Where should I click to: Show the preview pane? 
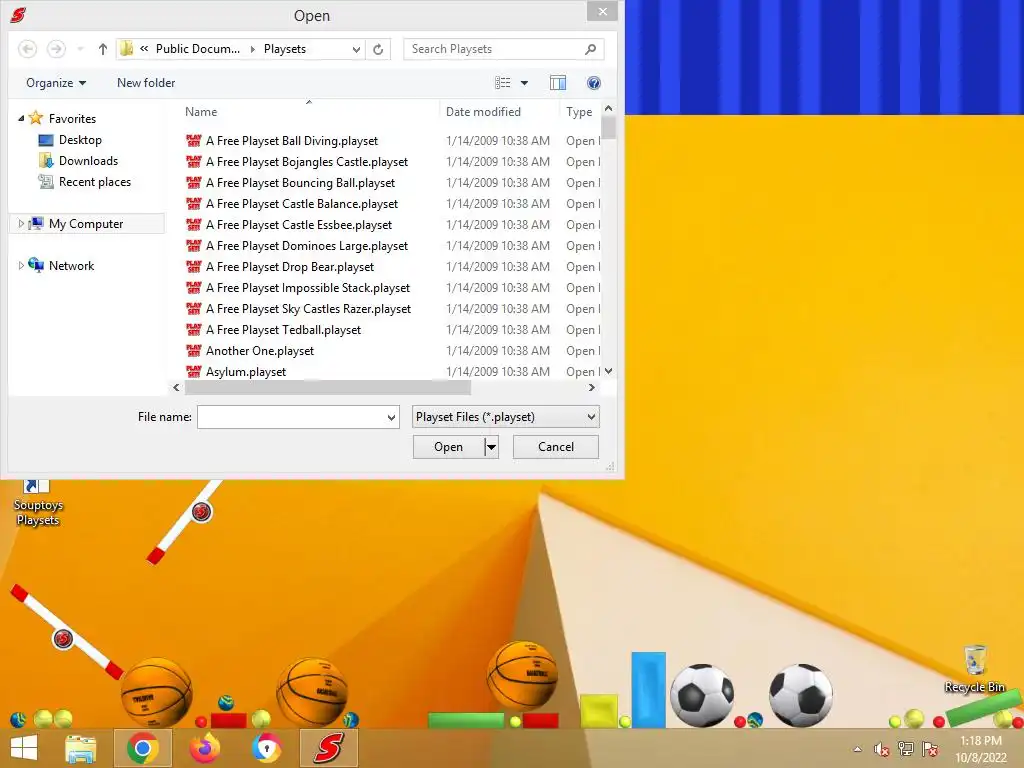tap(558, 83)
